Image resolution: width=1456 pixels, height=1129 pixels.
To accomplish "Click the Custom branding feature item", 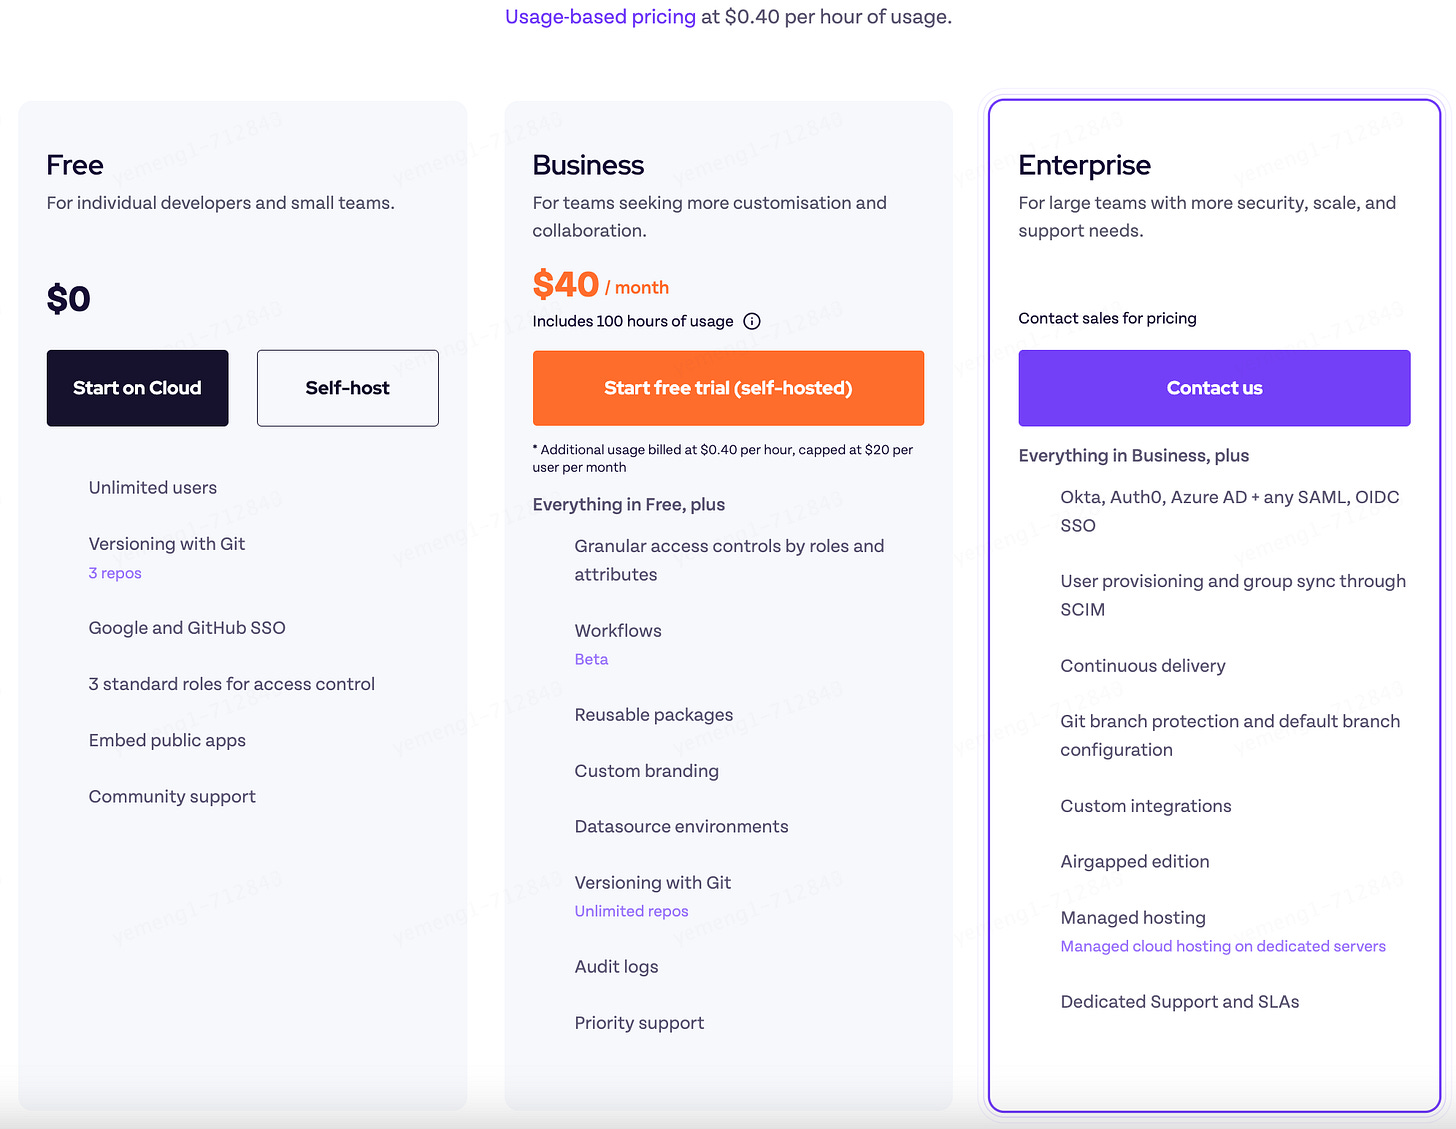I will [x=646, y=771].
